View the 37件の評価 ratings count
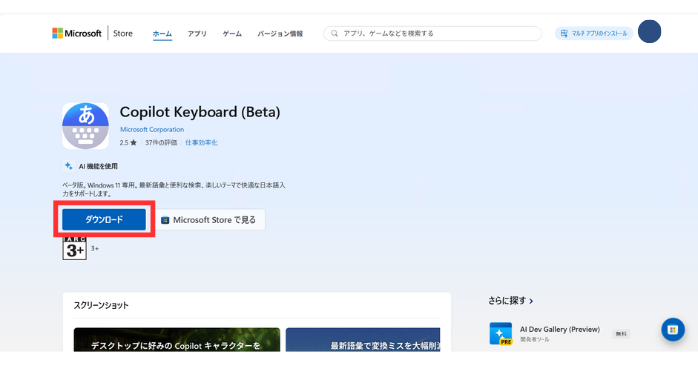Image resolution: width=698 pixels, height=365 pixels. coord(161,142)
